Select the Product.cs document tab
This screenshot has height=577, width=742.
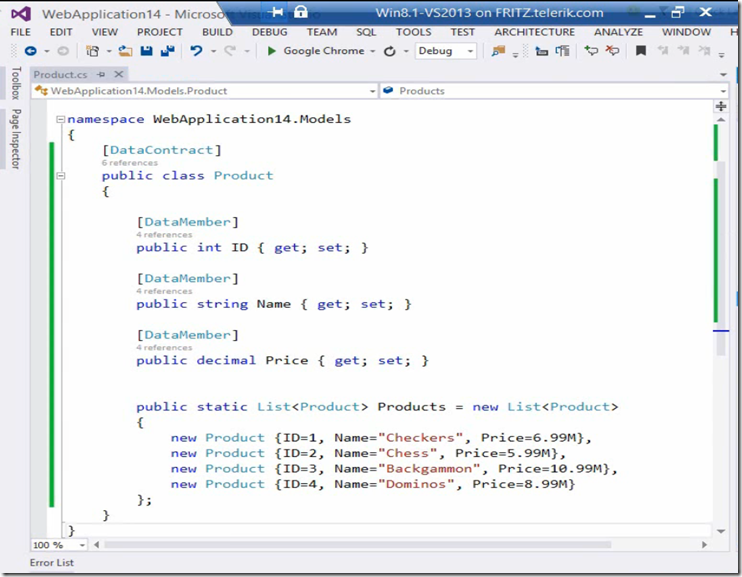61,74
